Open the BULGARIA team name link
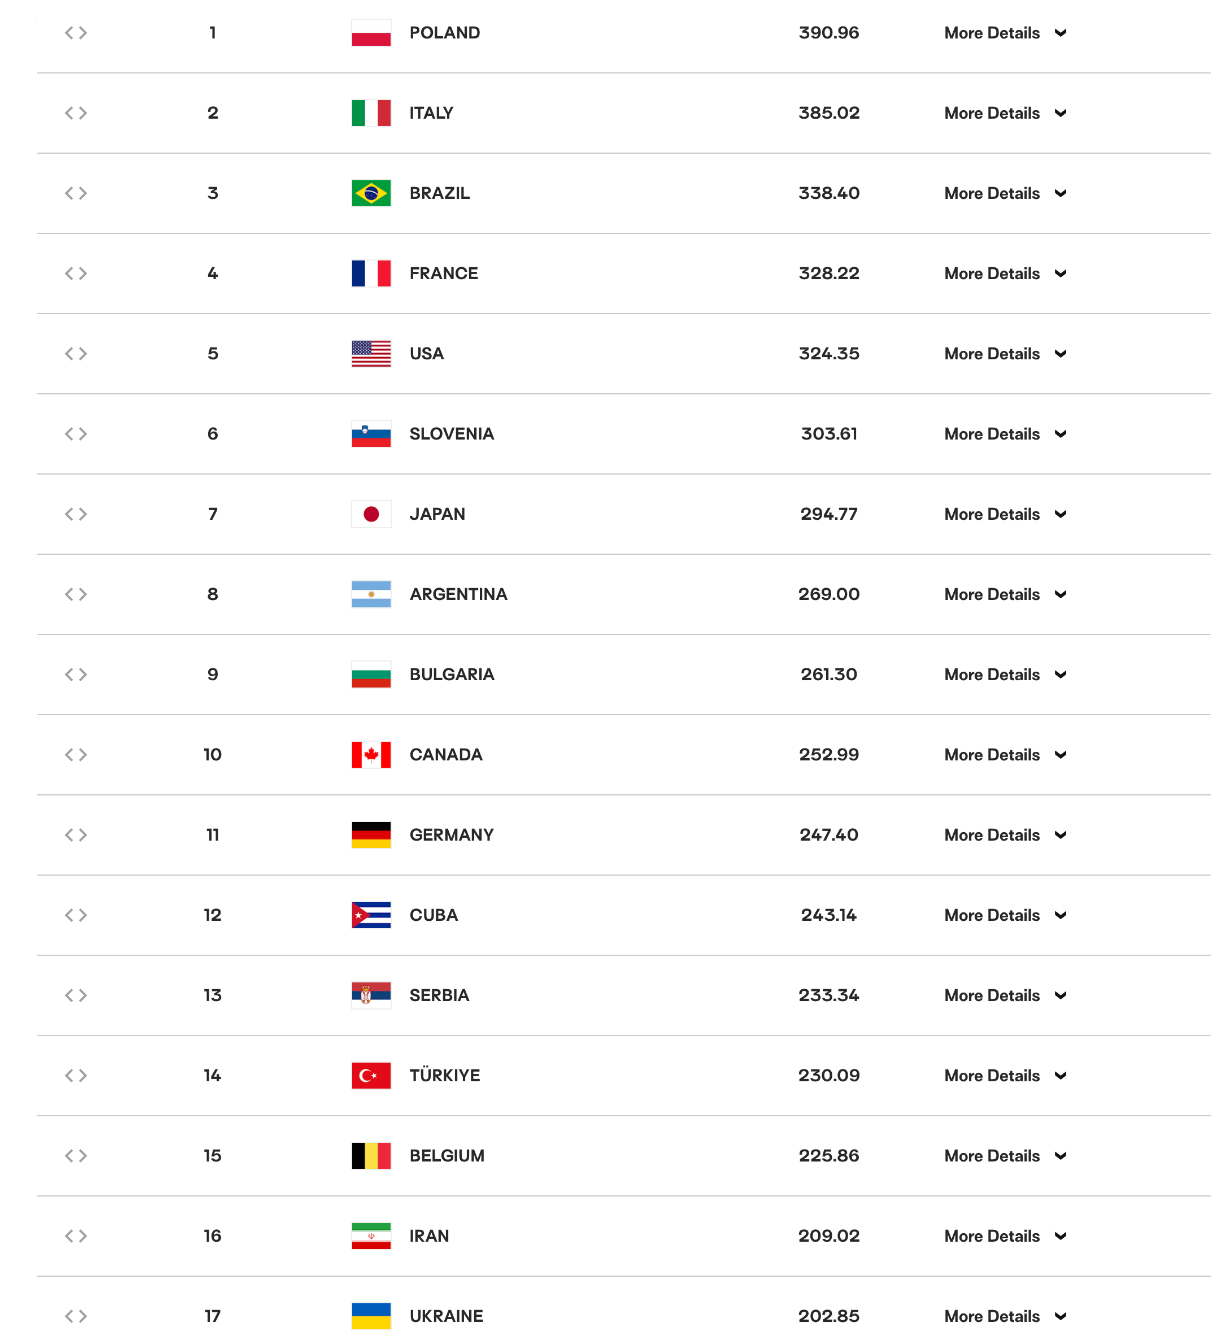 pyautogui.click(x=452, y=675)
